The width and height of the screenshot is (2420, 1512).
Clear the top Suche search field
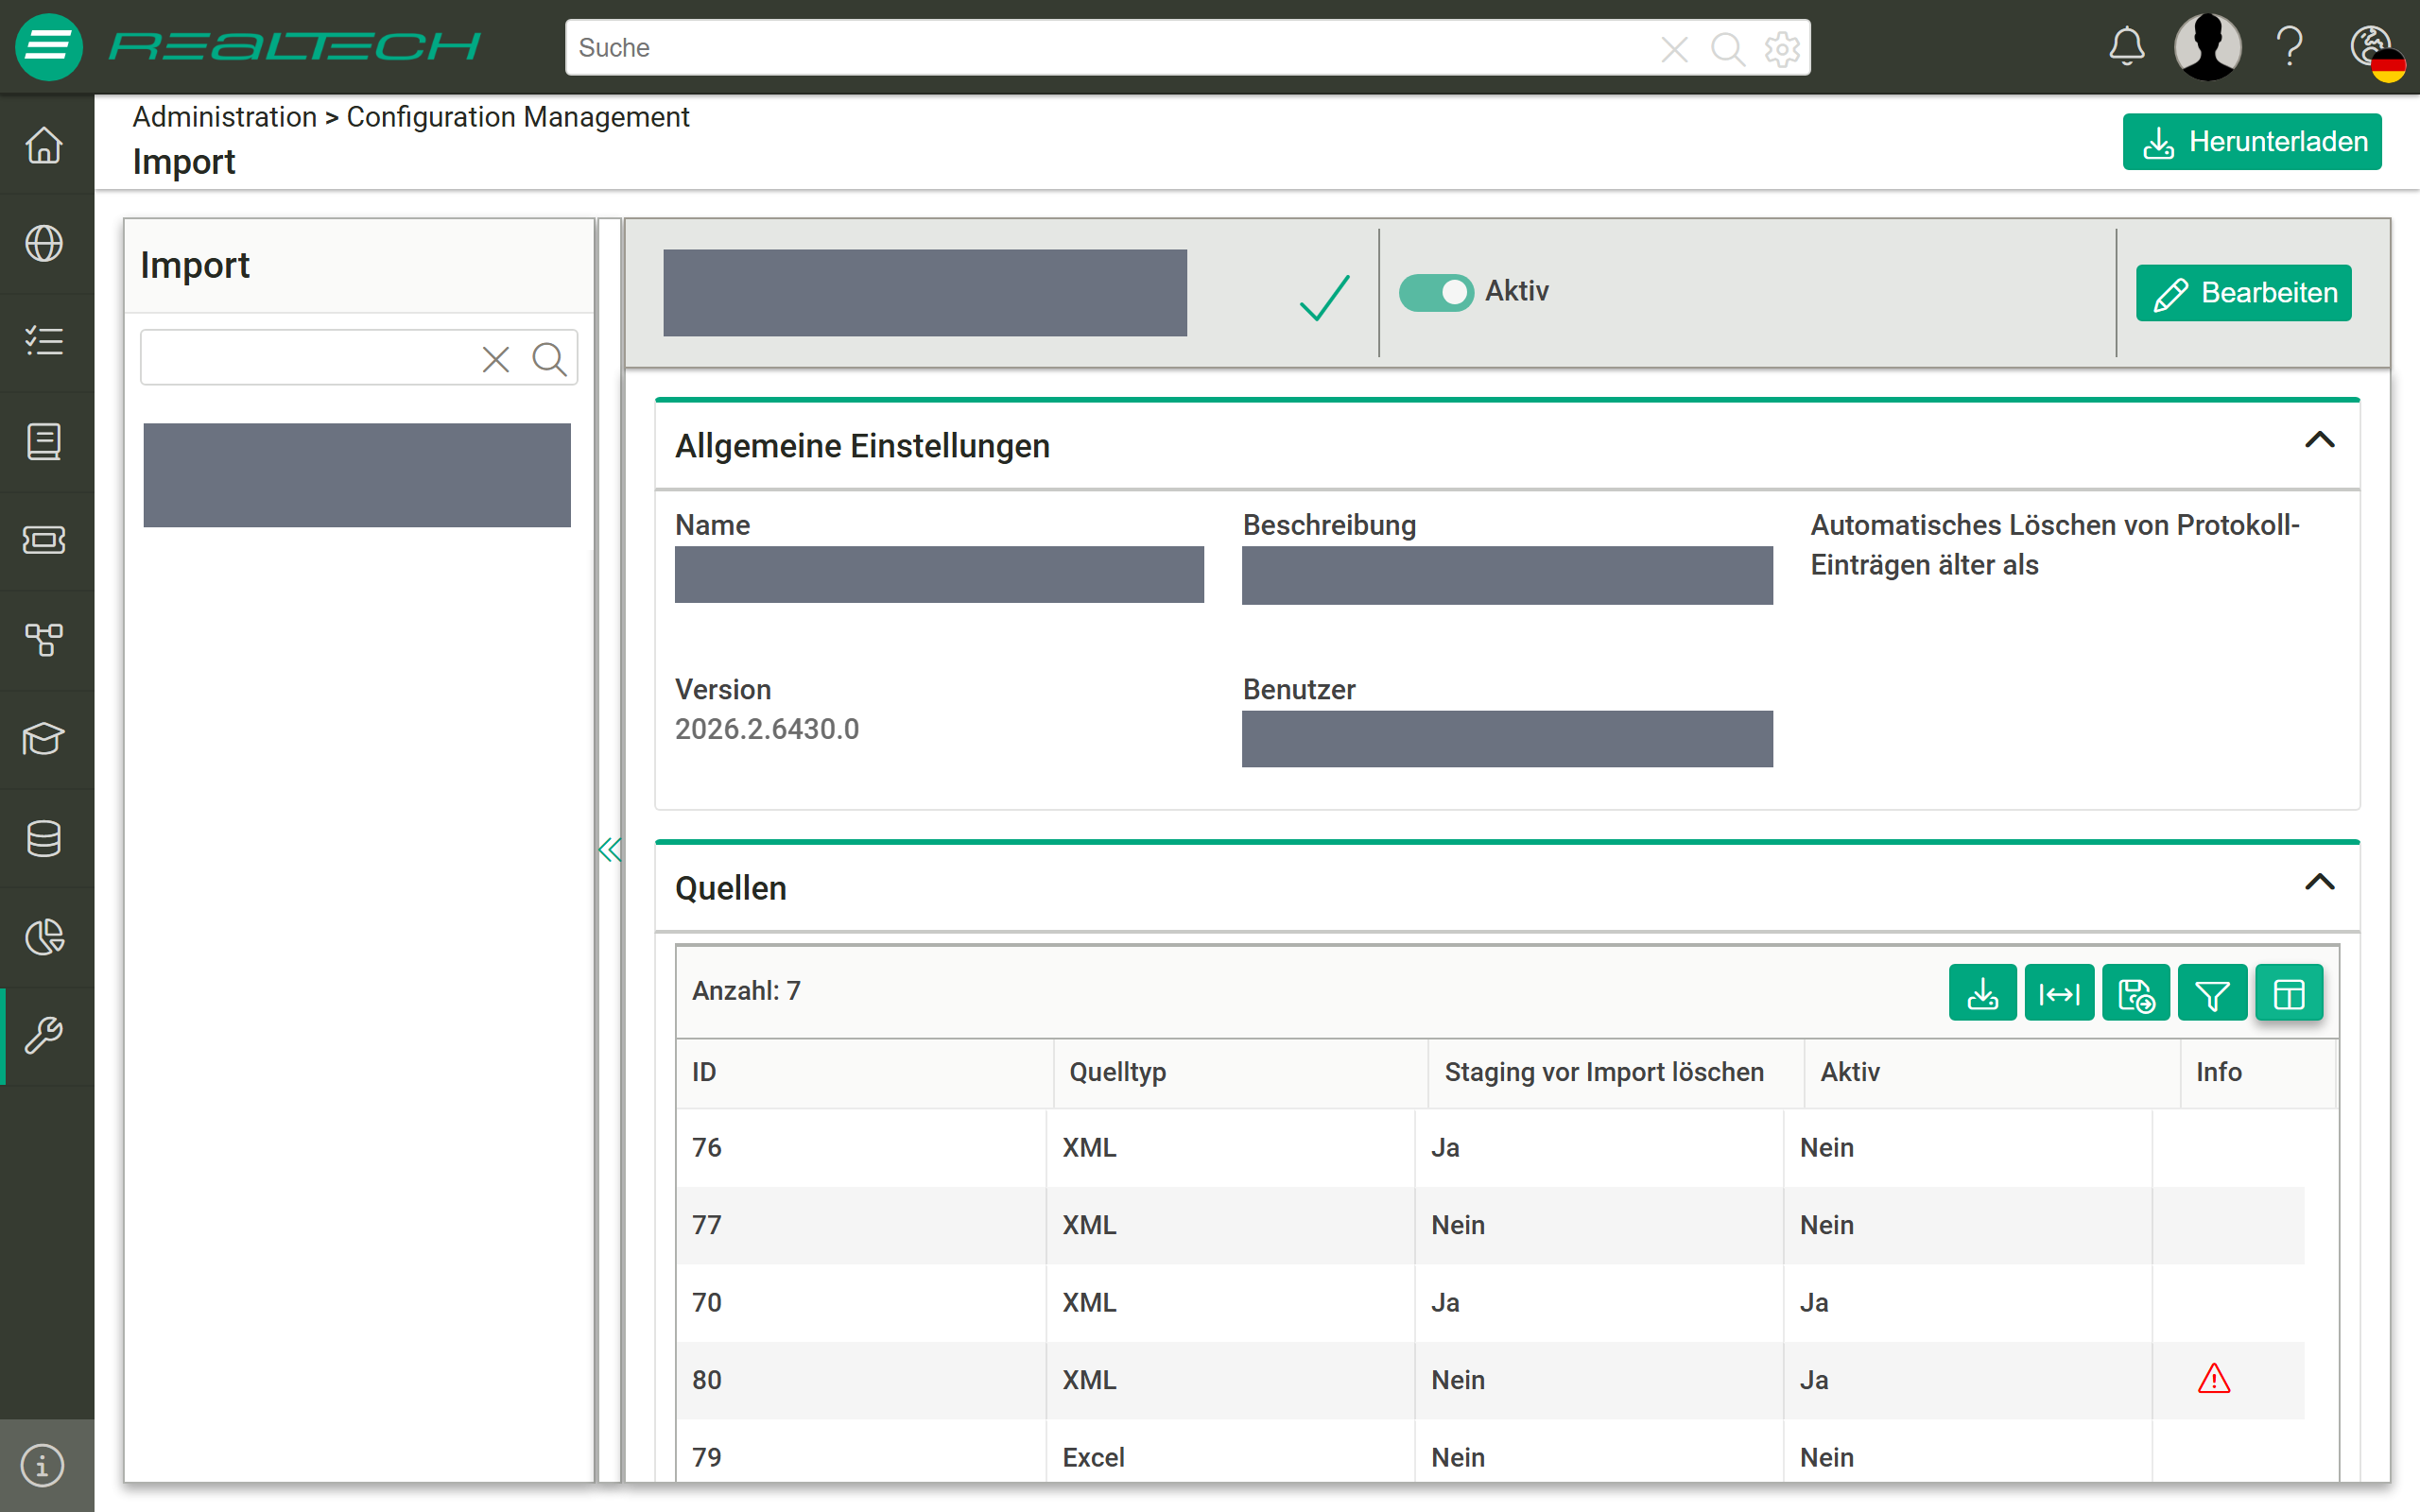coord(1674,48)
